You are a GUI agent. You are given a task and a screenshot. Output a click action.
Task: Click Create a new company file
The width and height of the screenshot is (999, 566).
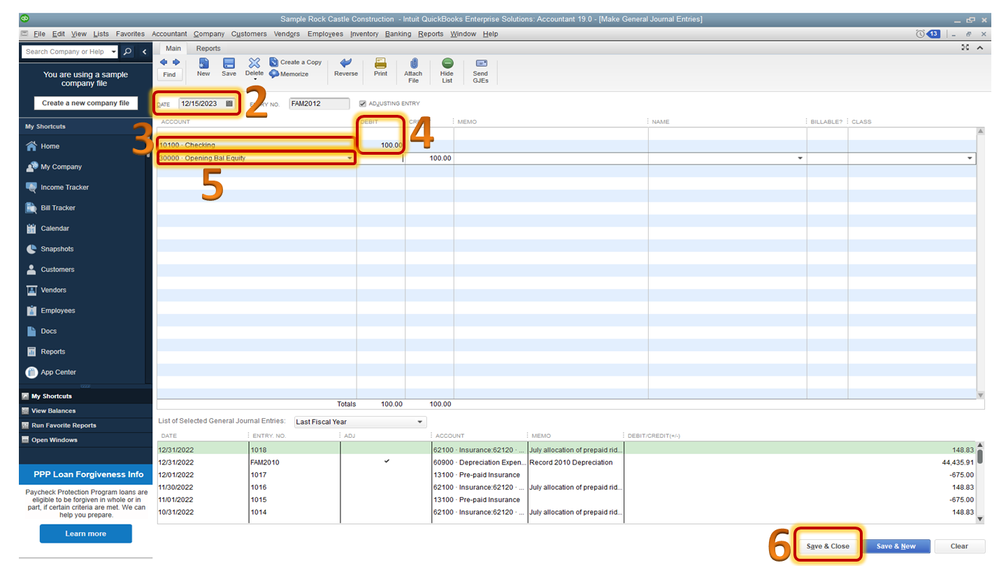click(x=85, y=103)
